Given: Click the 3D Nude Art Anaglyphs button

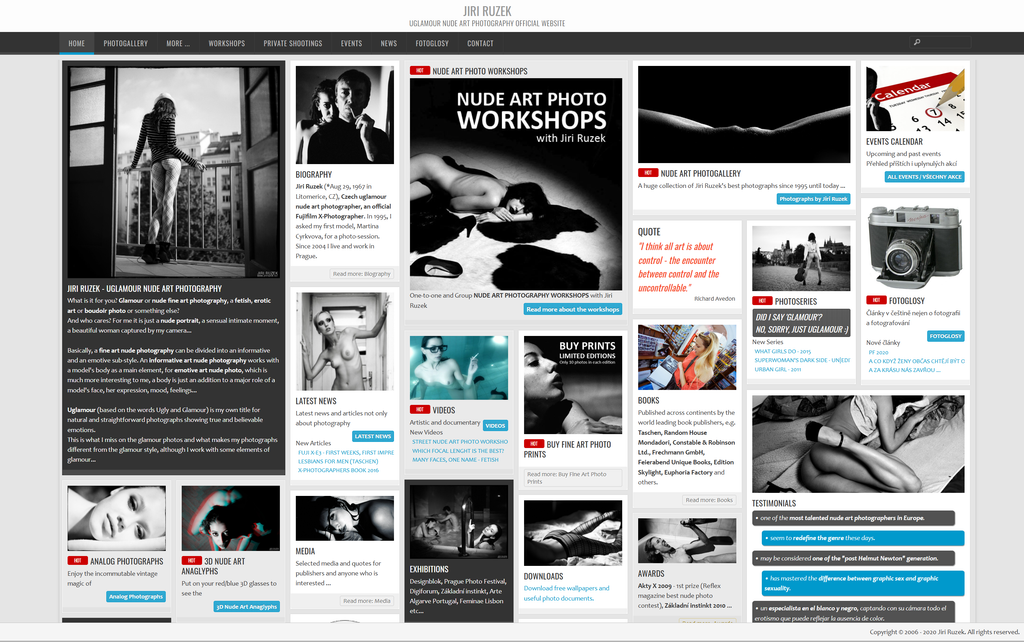Looking at the screenshot, I should (x=247, y=607).
